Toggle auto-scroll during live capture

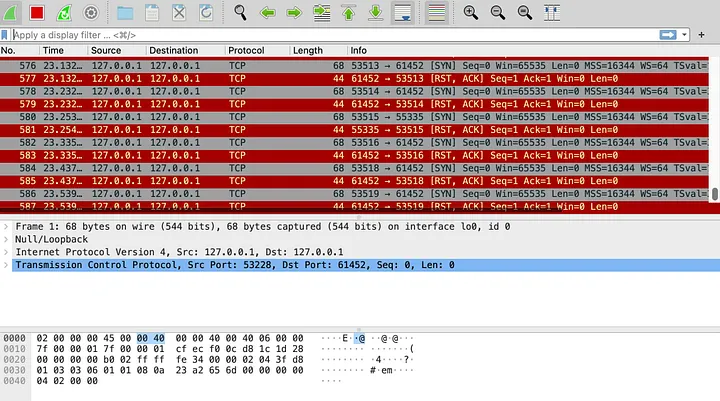403,12
